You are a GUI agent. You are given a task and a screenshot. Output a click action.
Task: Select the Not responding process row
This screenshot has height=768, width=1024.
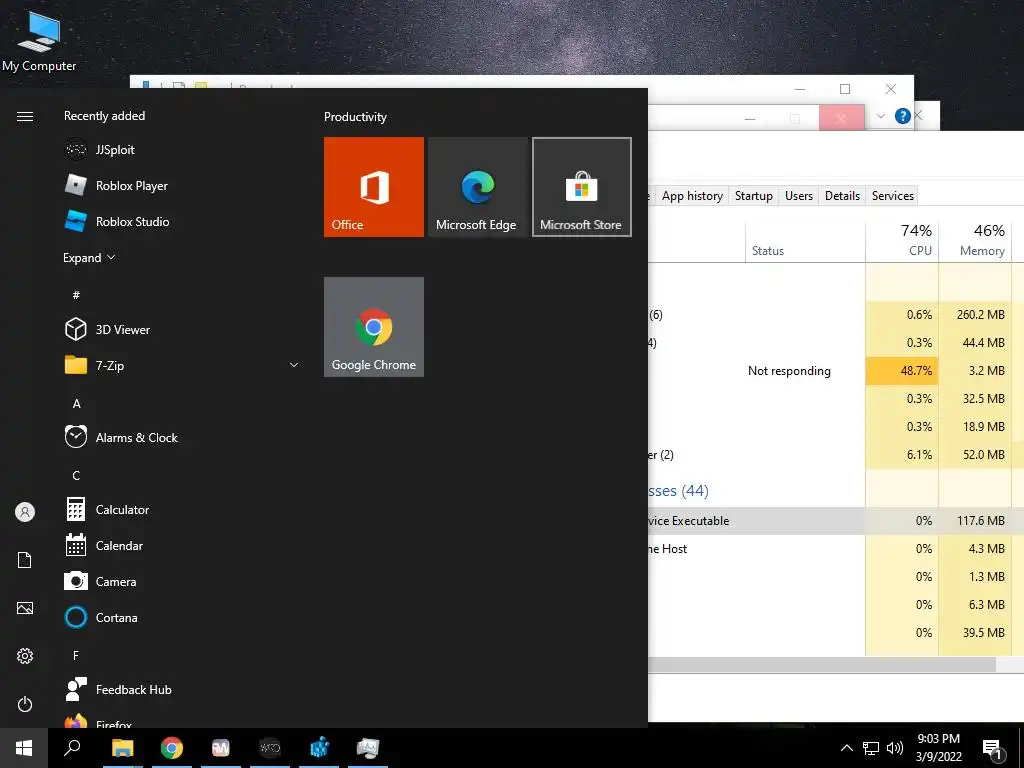[x=836, y=370]
